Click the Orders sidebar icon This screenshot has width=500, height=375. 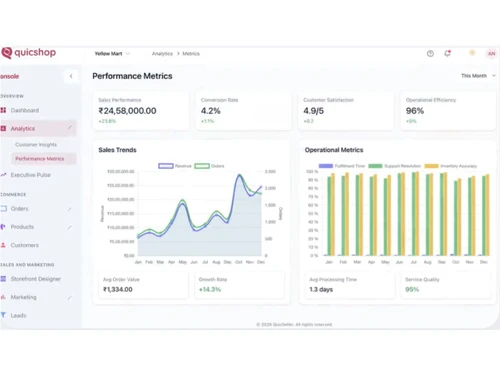coord(3,209)
